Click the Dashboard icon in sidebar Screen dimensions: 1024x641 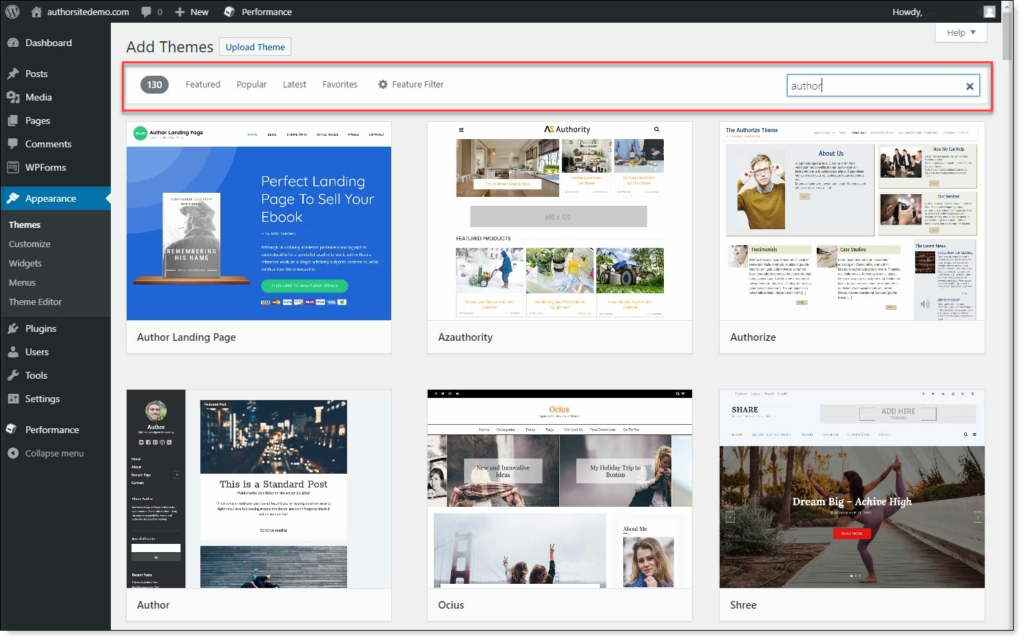(13, 43)
